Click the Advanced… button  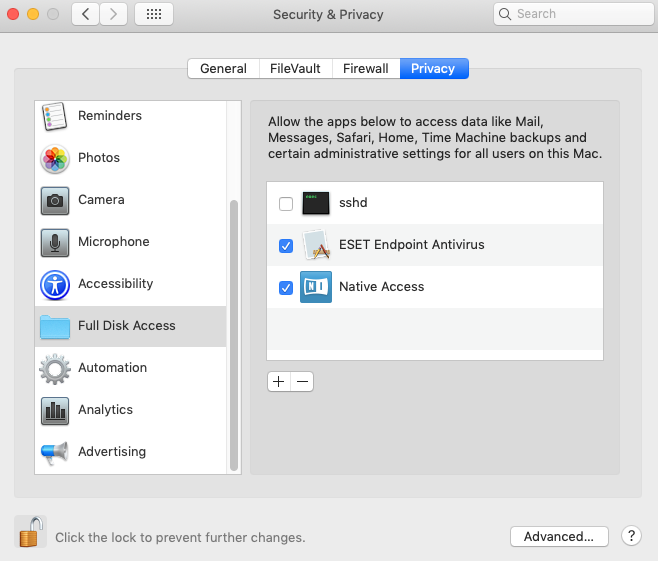tap(558, 537)
